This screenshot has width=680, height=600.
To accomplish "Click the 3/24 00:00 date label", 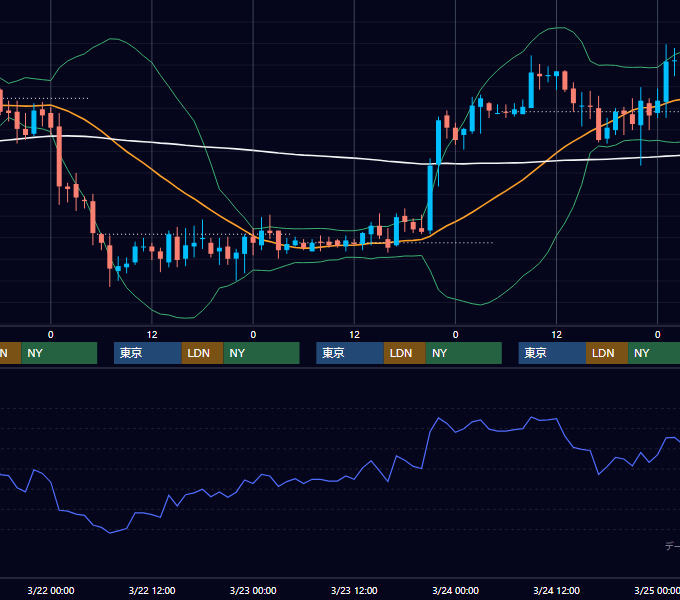I will click(455, 590).
